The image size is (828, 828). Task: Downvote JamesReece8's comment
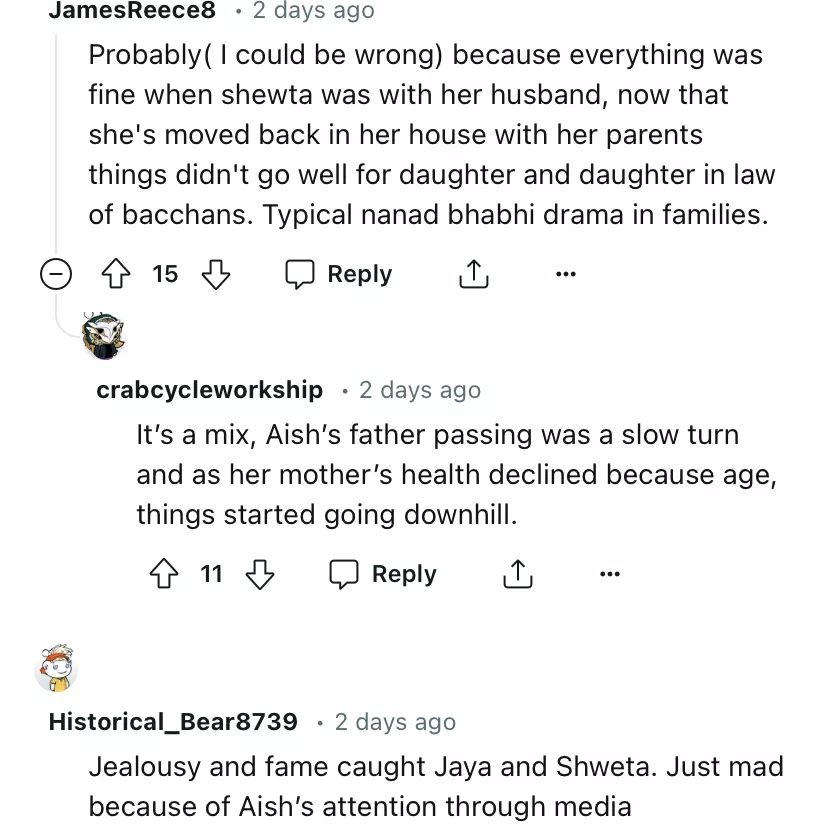coord(216,274)
